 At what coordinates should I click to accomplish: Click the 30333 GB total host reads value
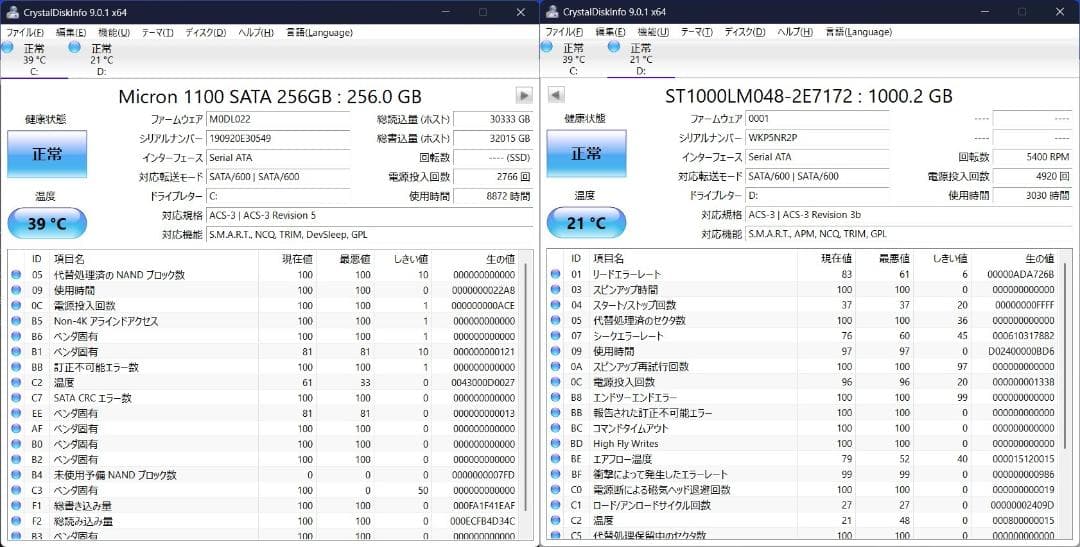coord(493,118)
